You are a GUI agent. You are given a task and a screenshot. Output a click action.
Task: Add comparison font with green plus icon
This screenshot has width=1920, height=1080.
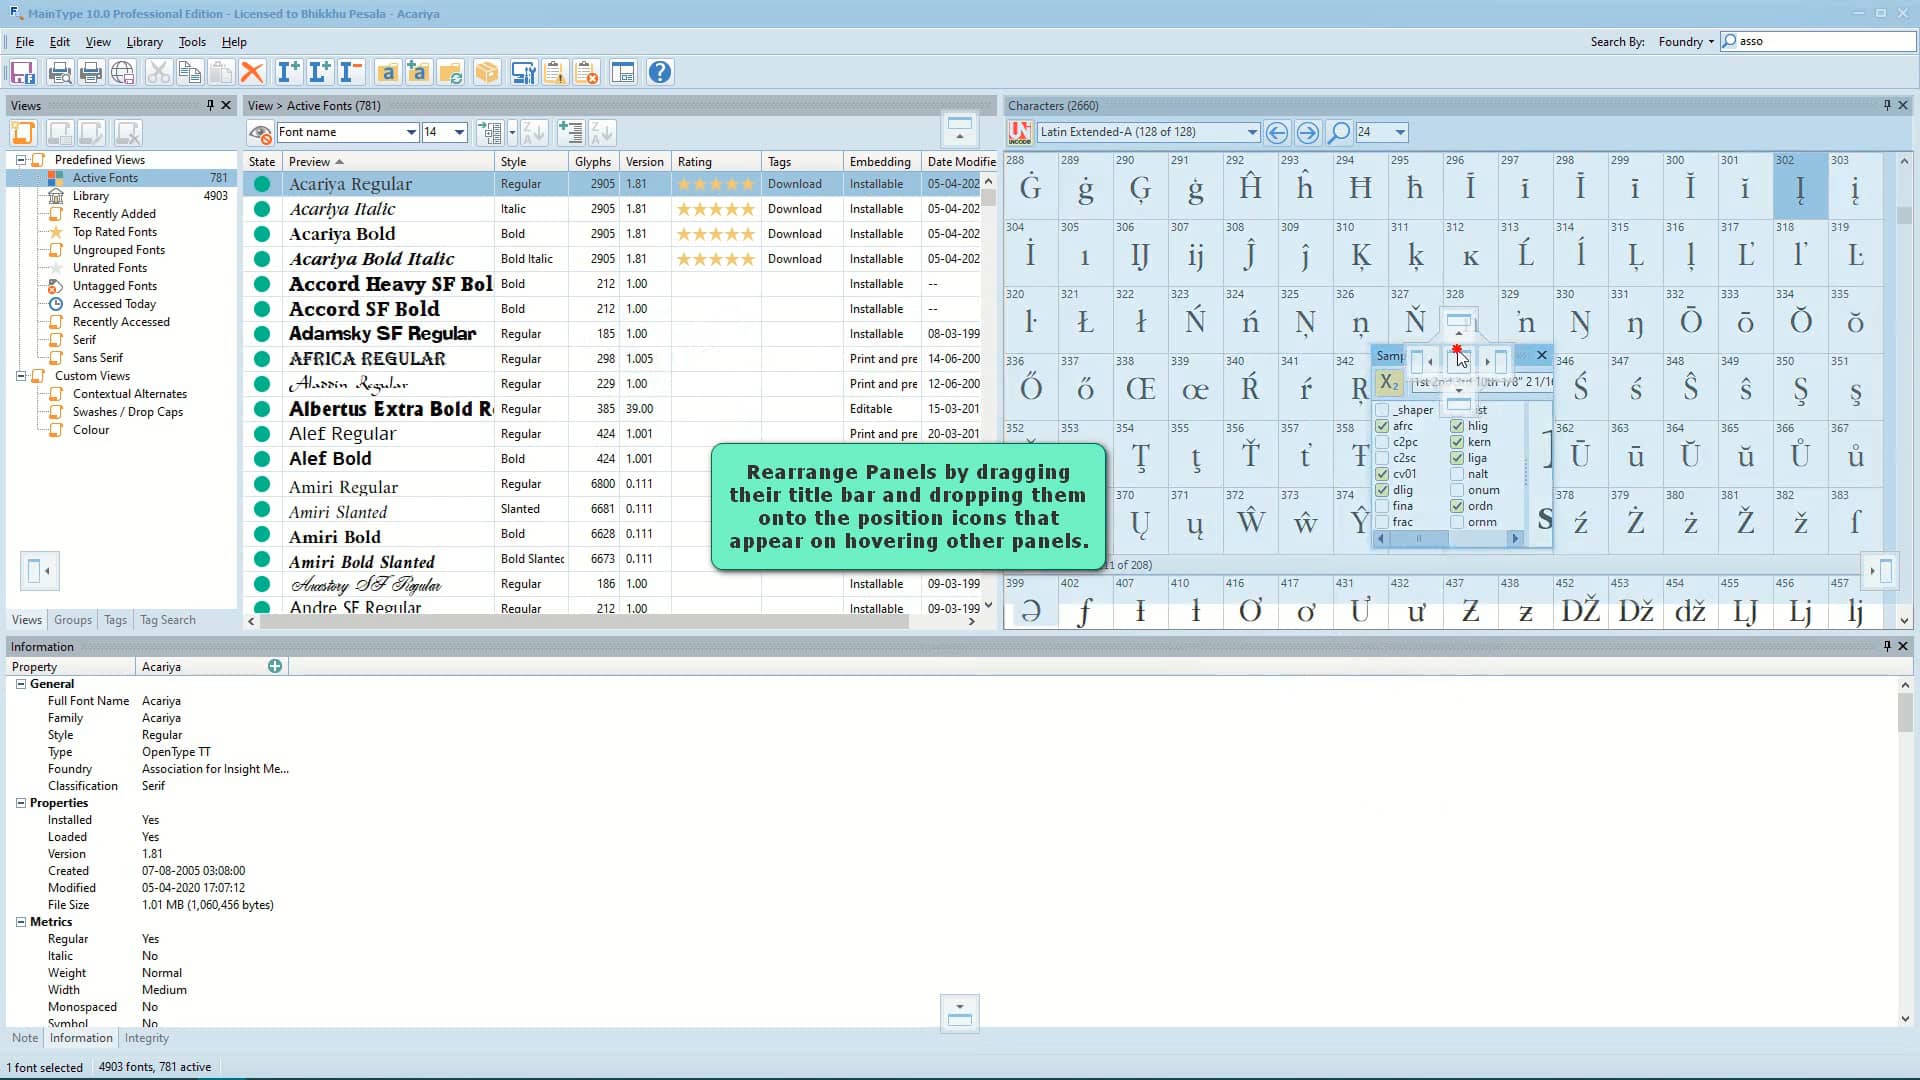[x=275, y=666]
